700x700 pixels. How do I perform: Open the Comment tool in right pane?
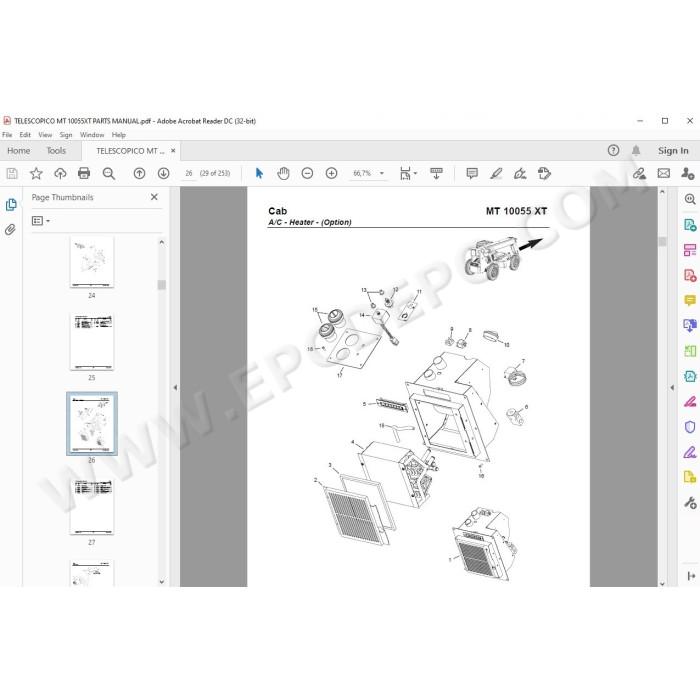point(690,300)
